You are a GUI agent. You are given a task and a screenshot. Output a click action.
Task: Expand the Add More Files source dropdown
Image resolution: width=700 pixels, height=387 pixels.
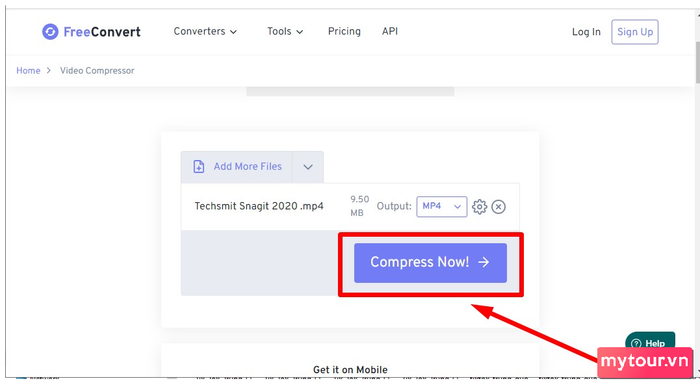(x=308, y=167)
